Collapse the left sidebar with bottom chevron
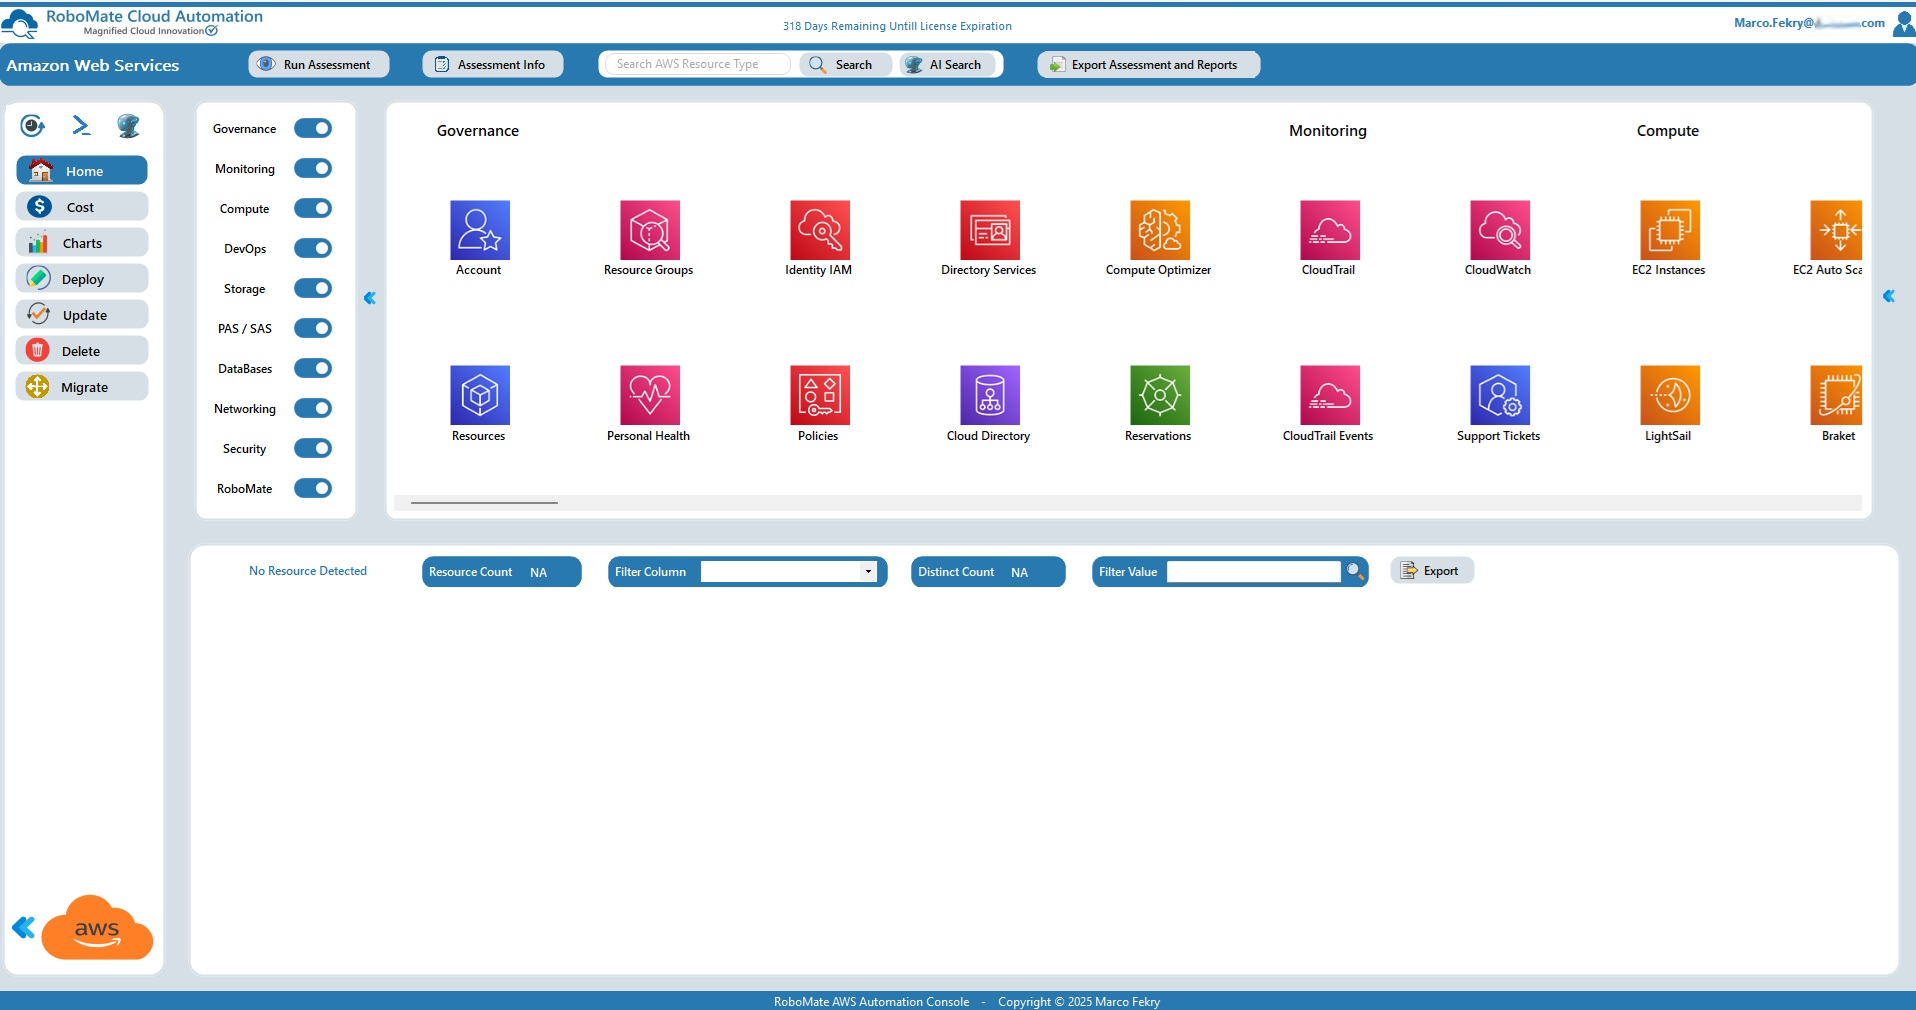This screenshot has height=1010, width=1916. click(23, 927)
